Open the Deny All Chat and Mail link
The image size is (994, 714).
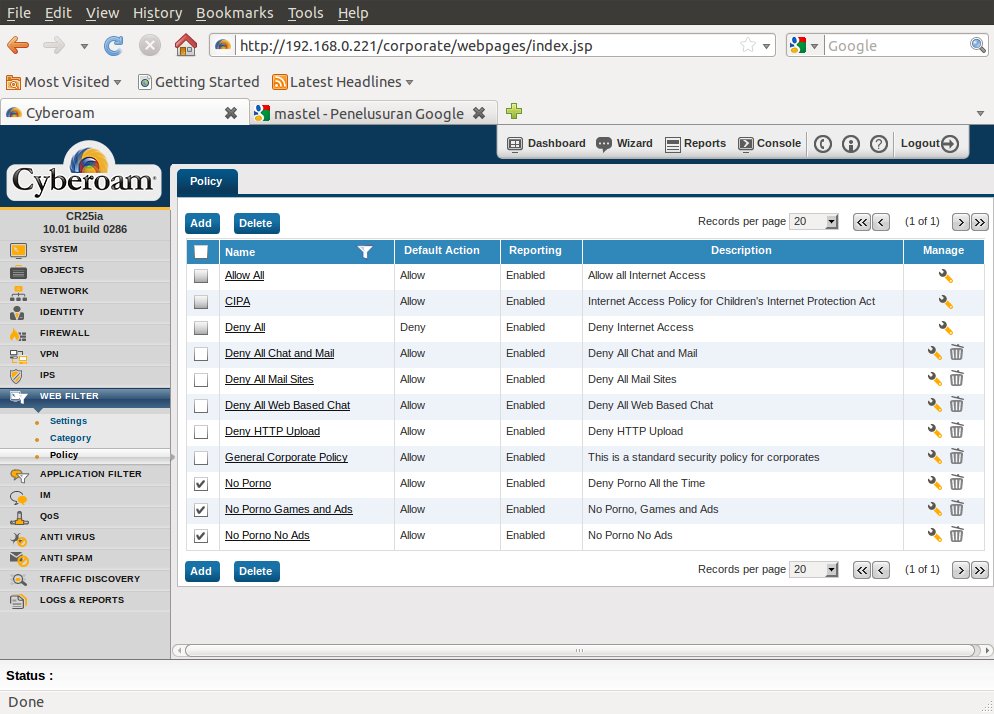(x=279, y=353)
